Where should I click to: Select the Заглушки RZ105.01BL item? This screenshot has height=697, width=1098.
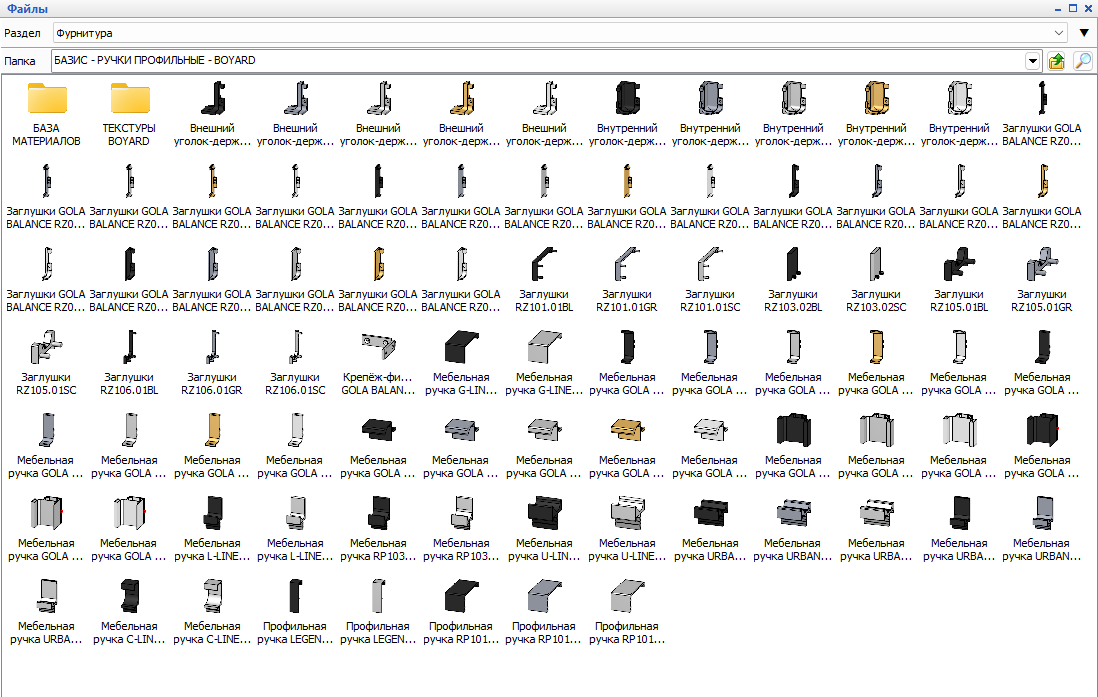point(959,280)
